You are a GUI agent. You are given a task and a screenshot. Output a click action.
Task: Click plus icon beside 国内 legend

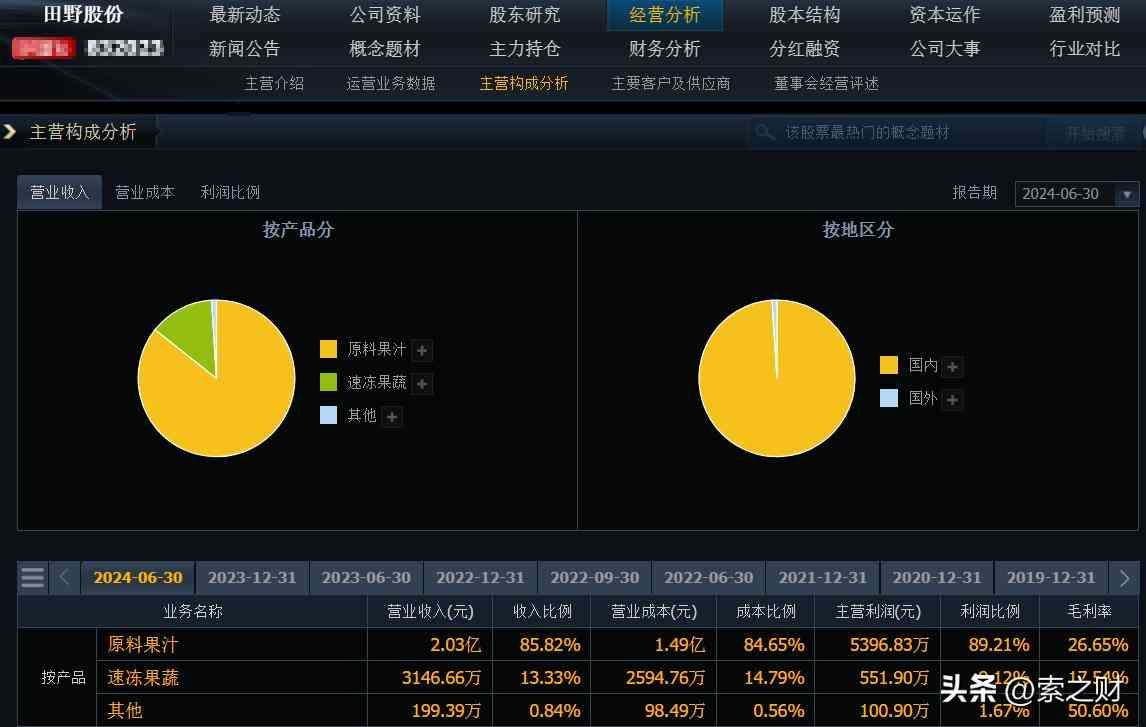pos(952,367)
